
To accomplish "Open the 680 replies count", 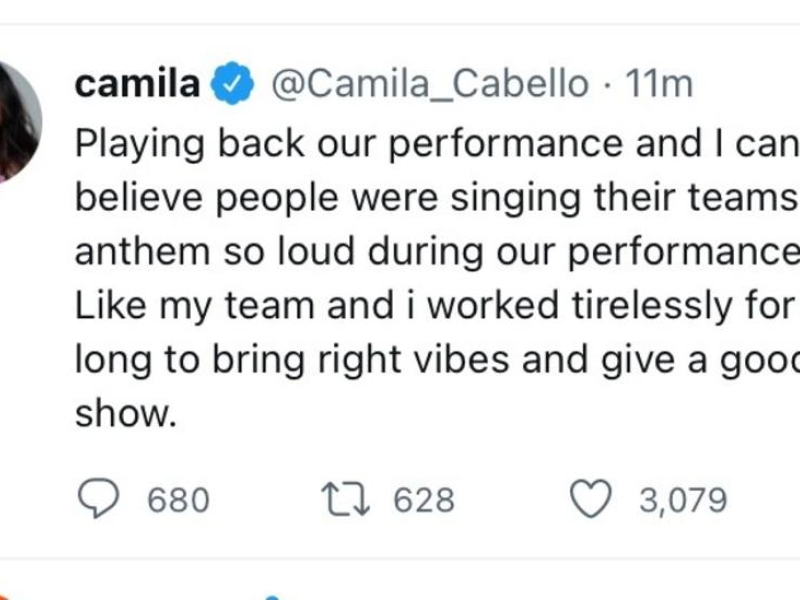I will click(179, 499).
